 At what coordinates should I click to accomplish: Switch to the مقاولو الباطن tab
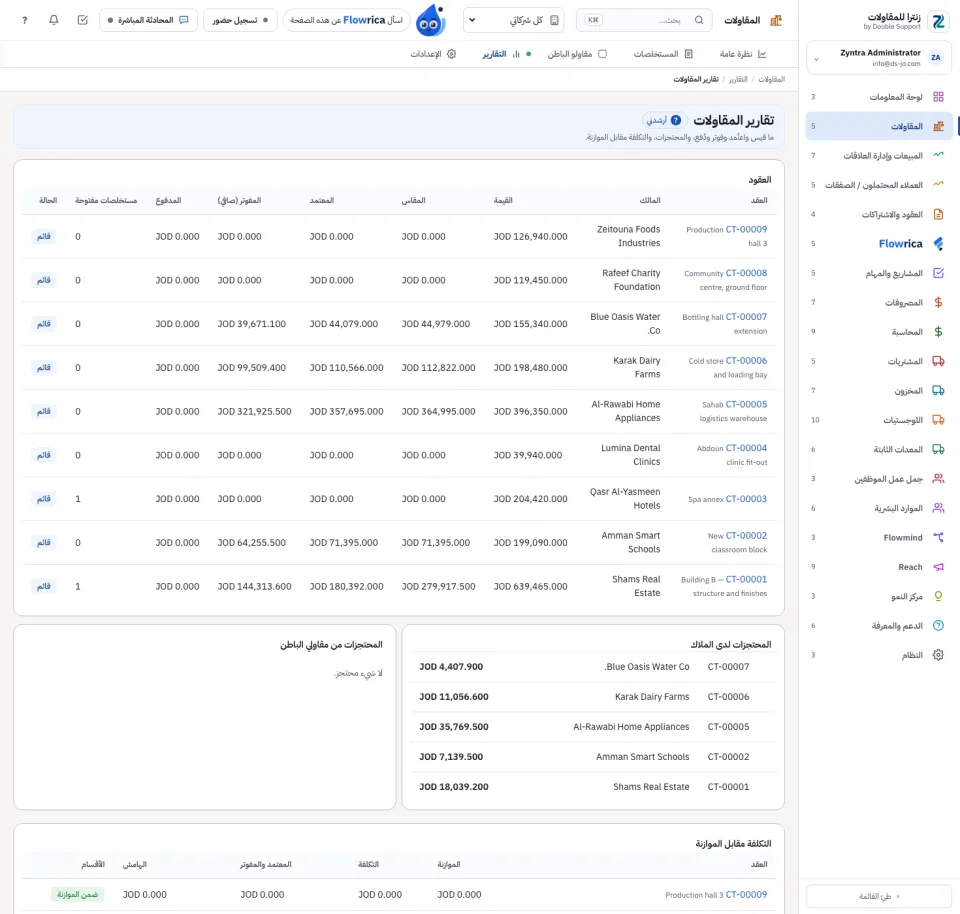(x=577, y=54)
